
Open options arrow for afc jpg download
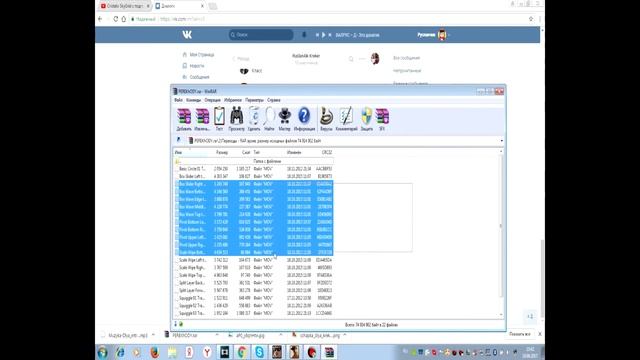tap(280, 335)
